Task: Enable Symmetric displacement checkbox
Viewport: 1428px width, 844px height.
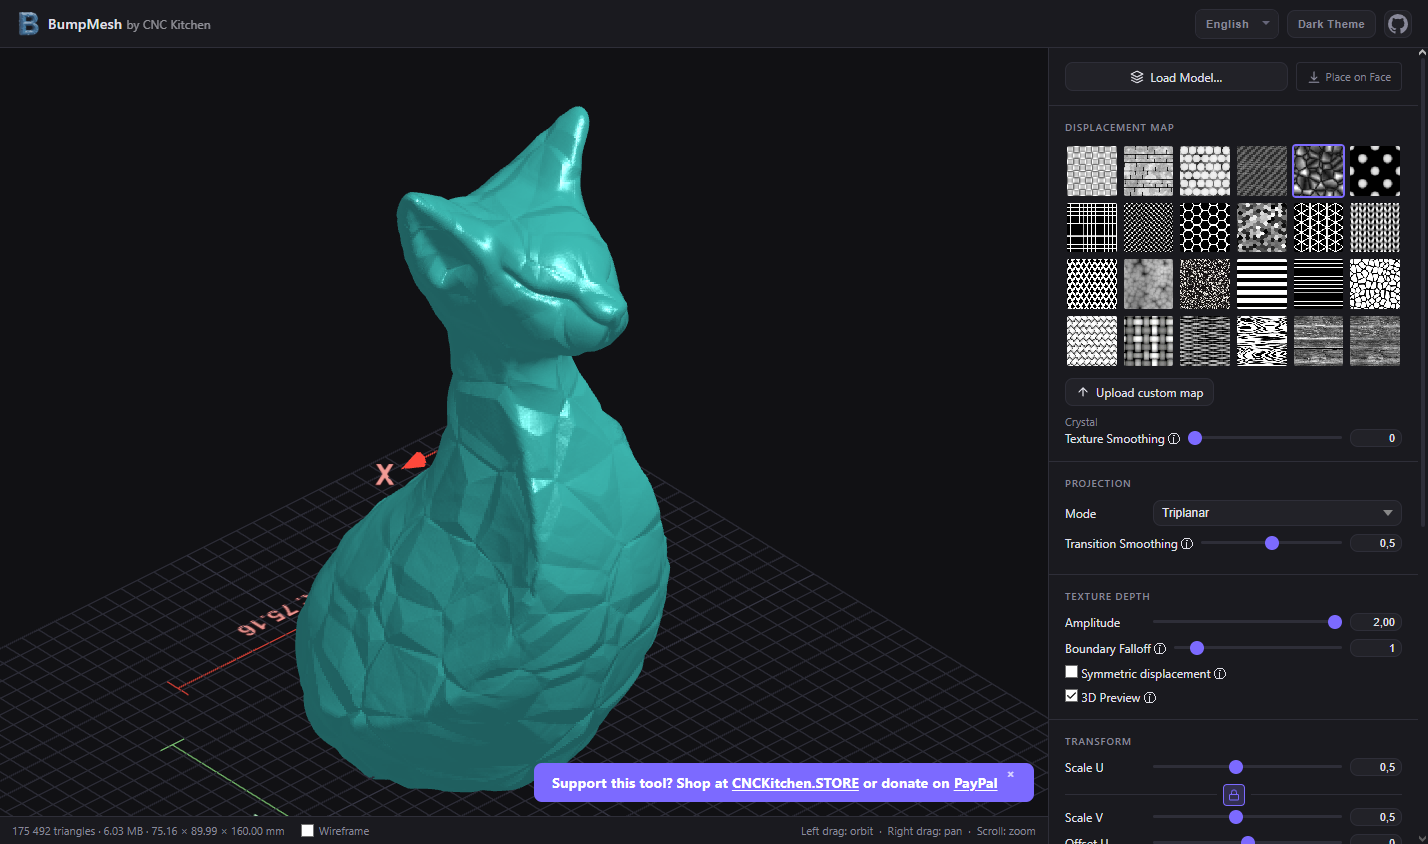Action: 1072,673
